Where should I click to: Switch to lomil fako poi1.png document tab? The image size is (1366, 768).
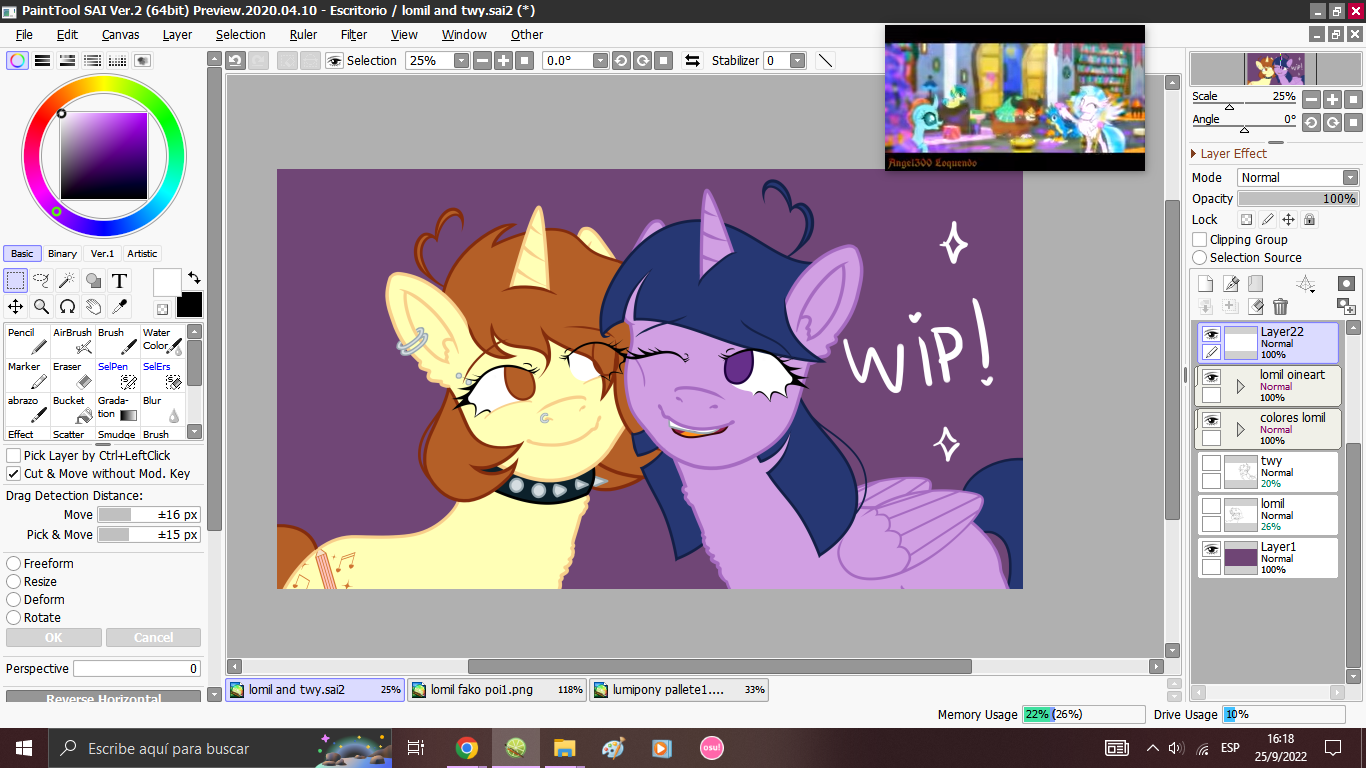coord(497,690)
